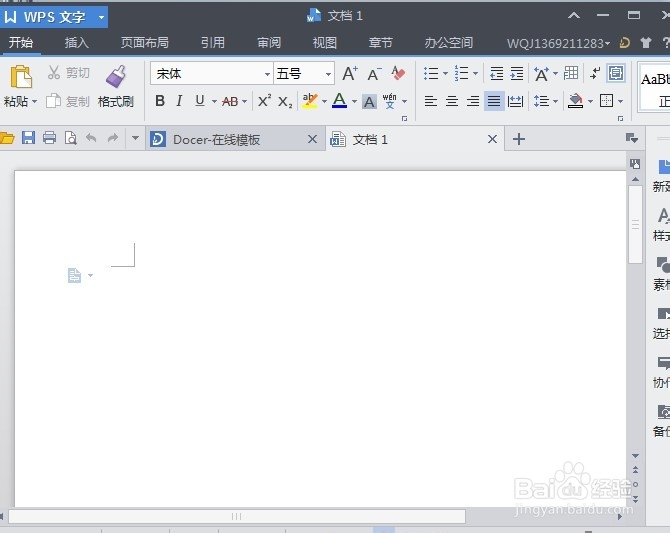Click the Cut scissors icon

(x=53, y=73)
